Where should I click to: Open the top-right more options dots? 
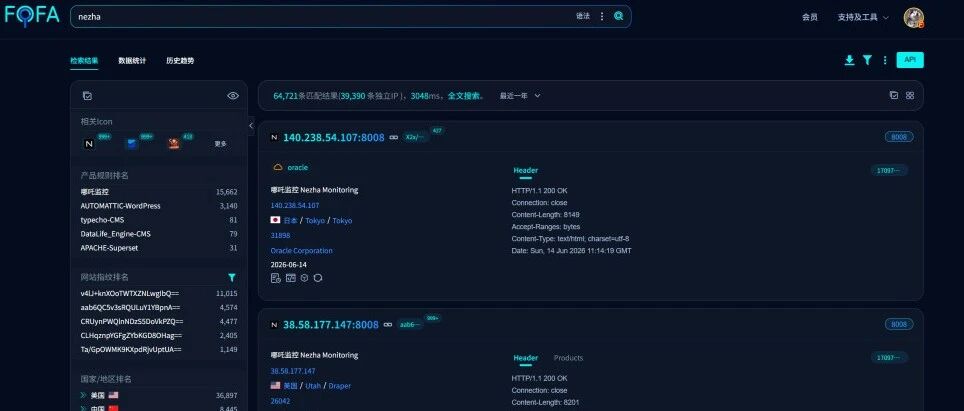885,60
